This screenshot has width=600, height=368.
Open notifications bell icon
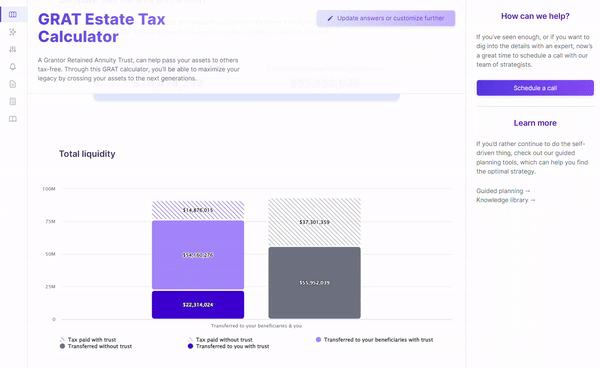[x=13, y=67]
